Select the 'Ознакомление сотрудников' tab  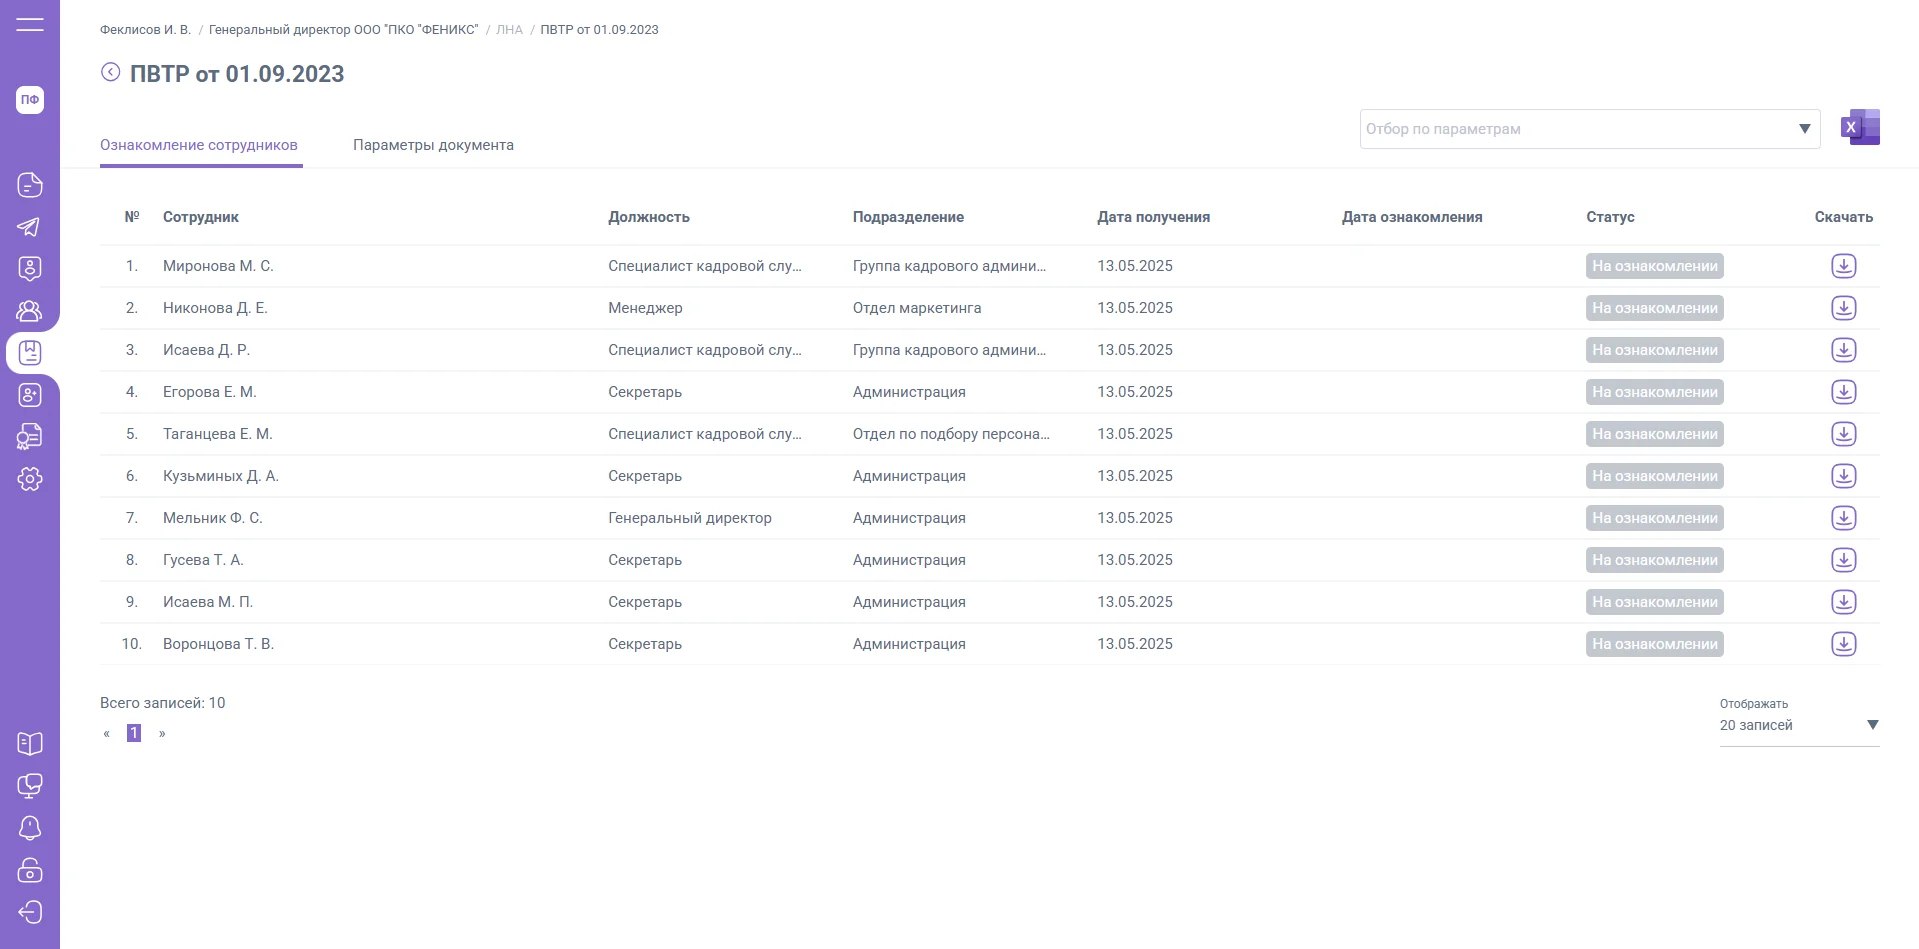pos(199,145)
